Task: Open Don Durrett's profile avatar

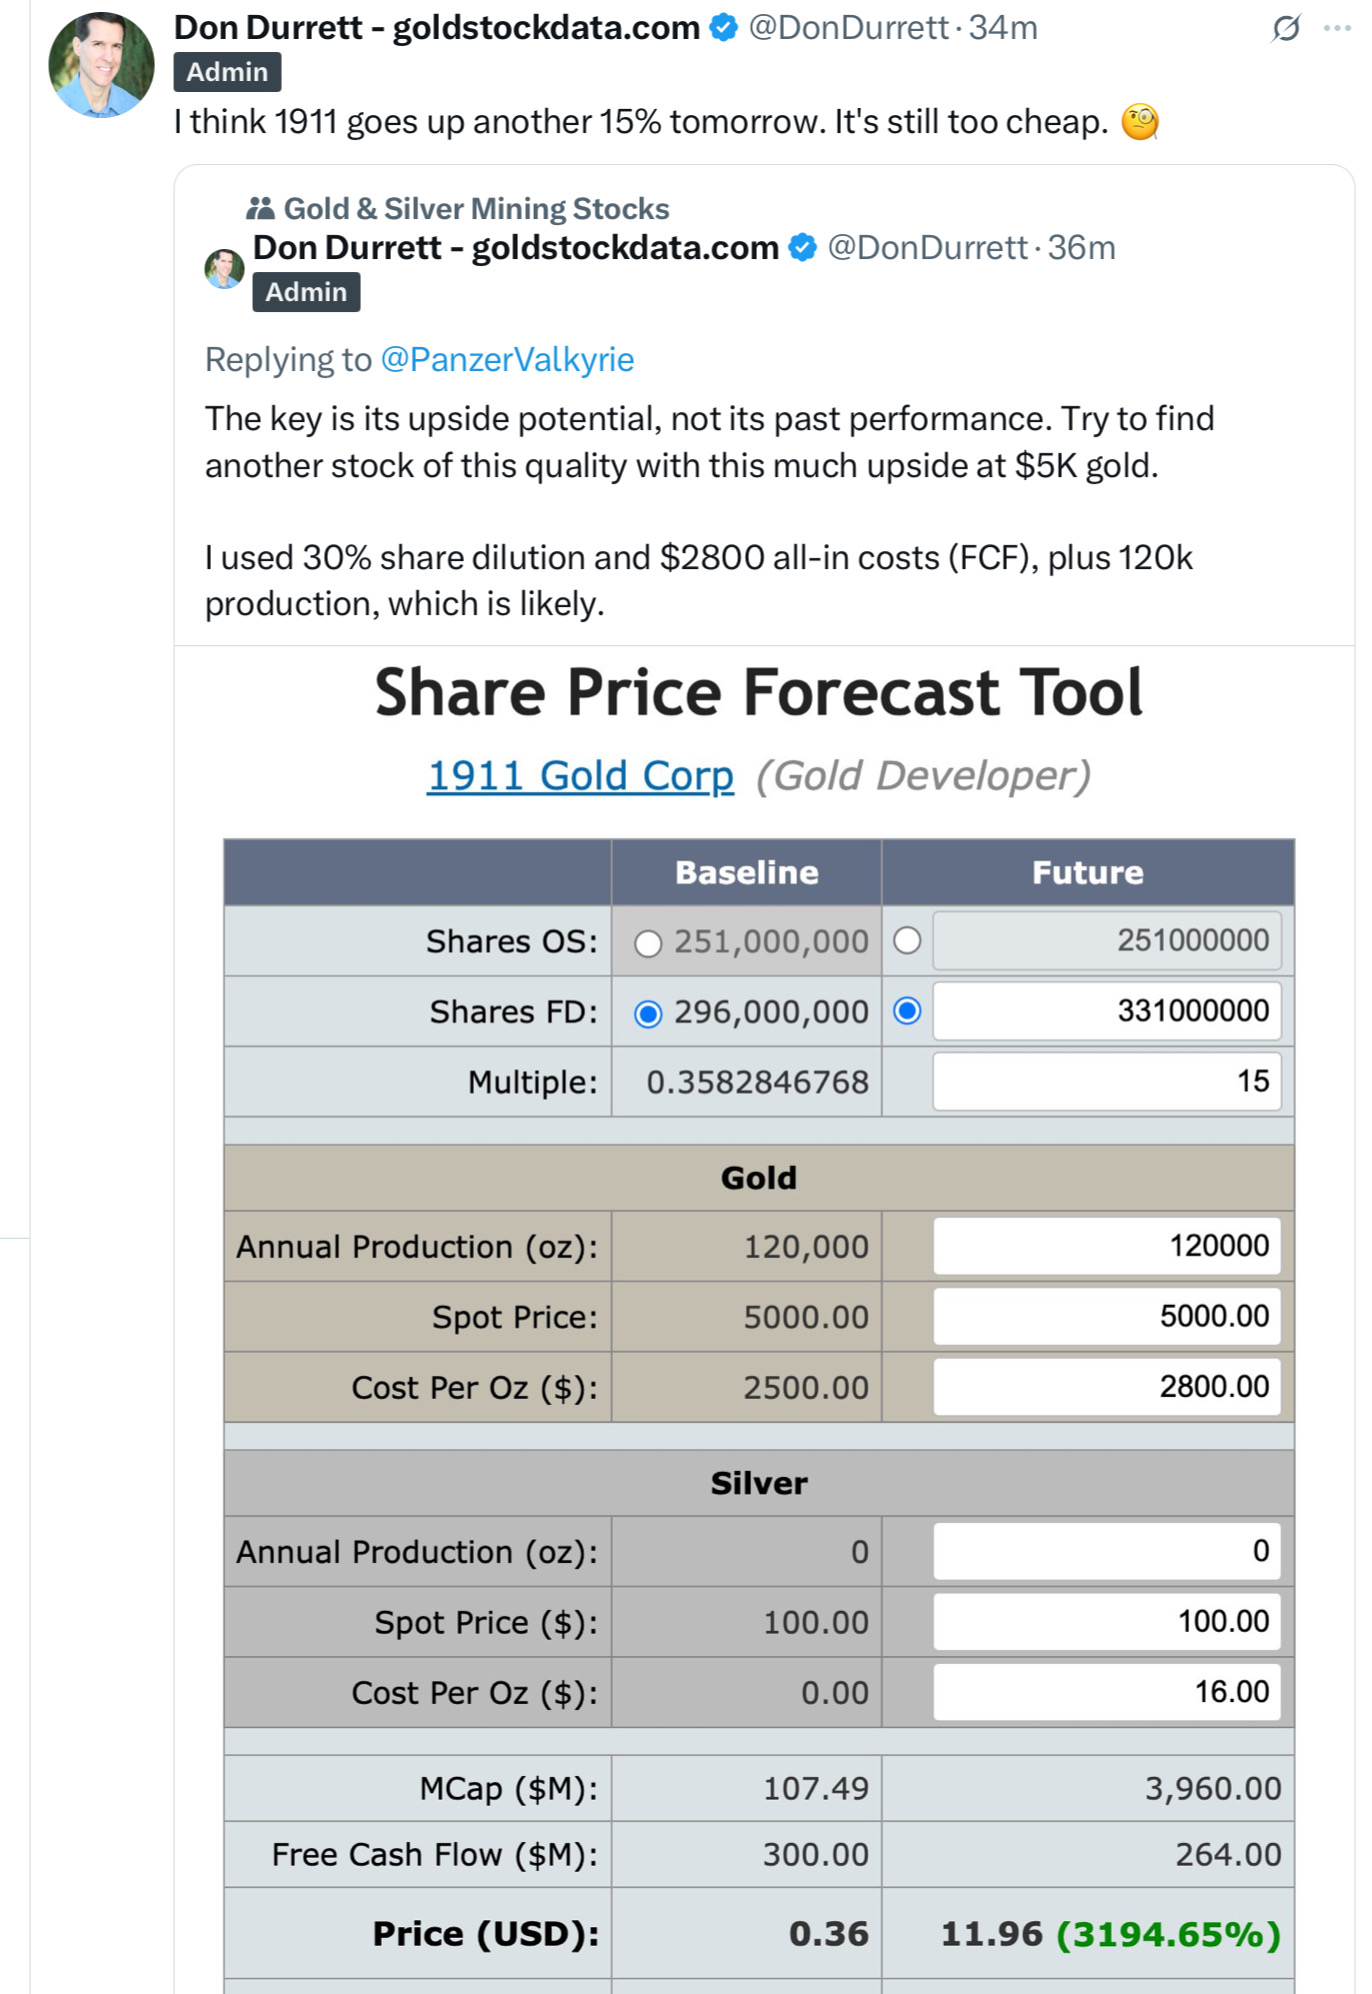Action: coord(101,64)
